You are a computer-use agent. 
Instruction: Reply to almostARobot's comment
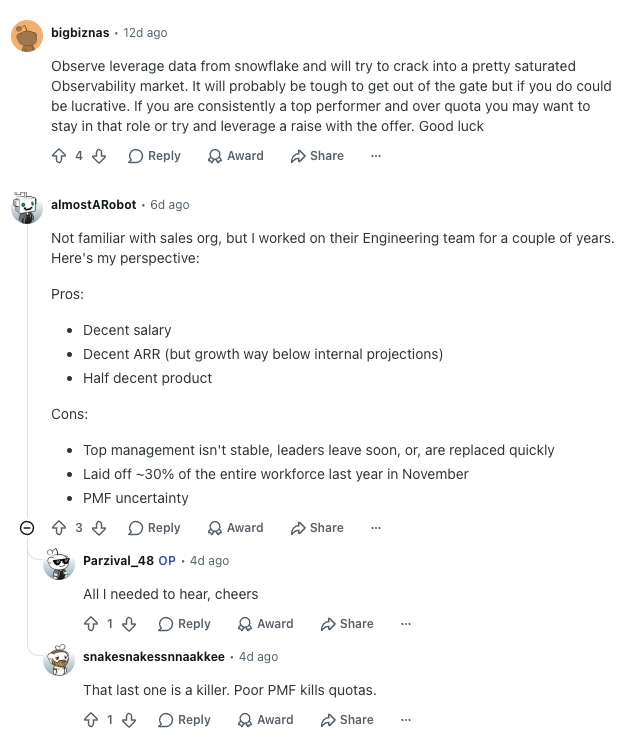154,528
